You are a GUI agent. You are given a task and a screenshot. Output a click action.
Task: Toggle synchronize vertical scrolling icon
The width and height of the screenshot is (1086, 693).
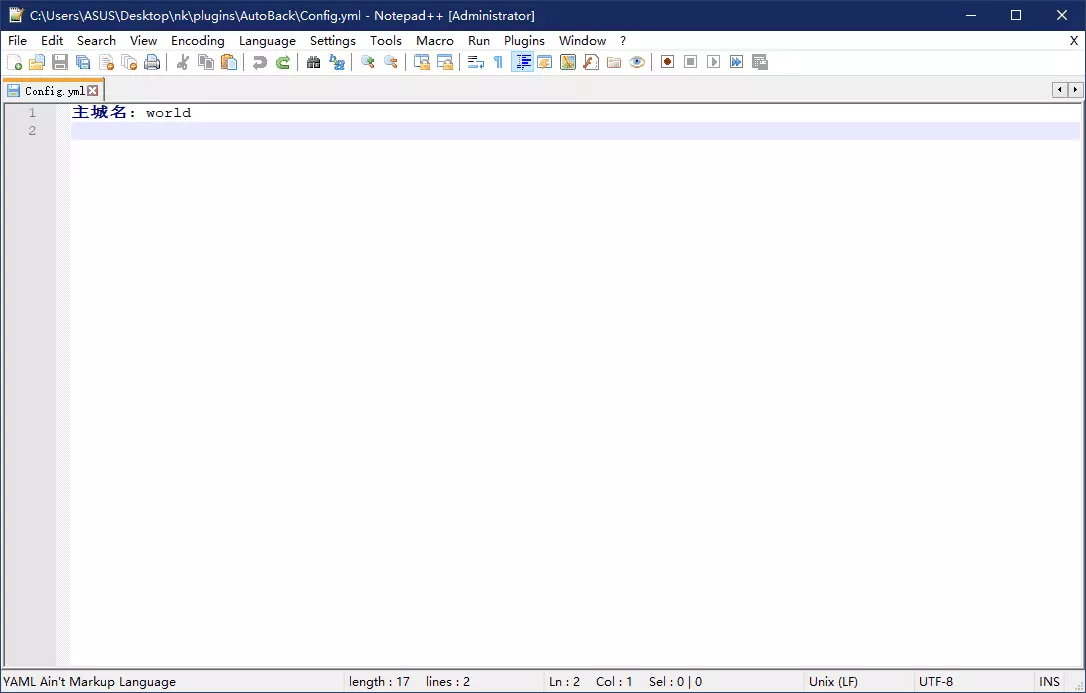pyautogui.click(x=422, y=62)
